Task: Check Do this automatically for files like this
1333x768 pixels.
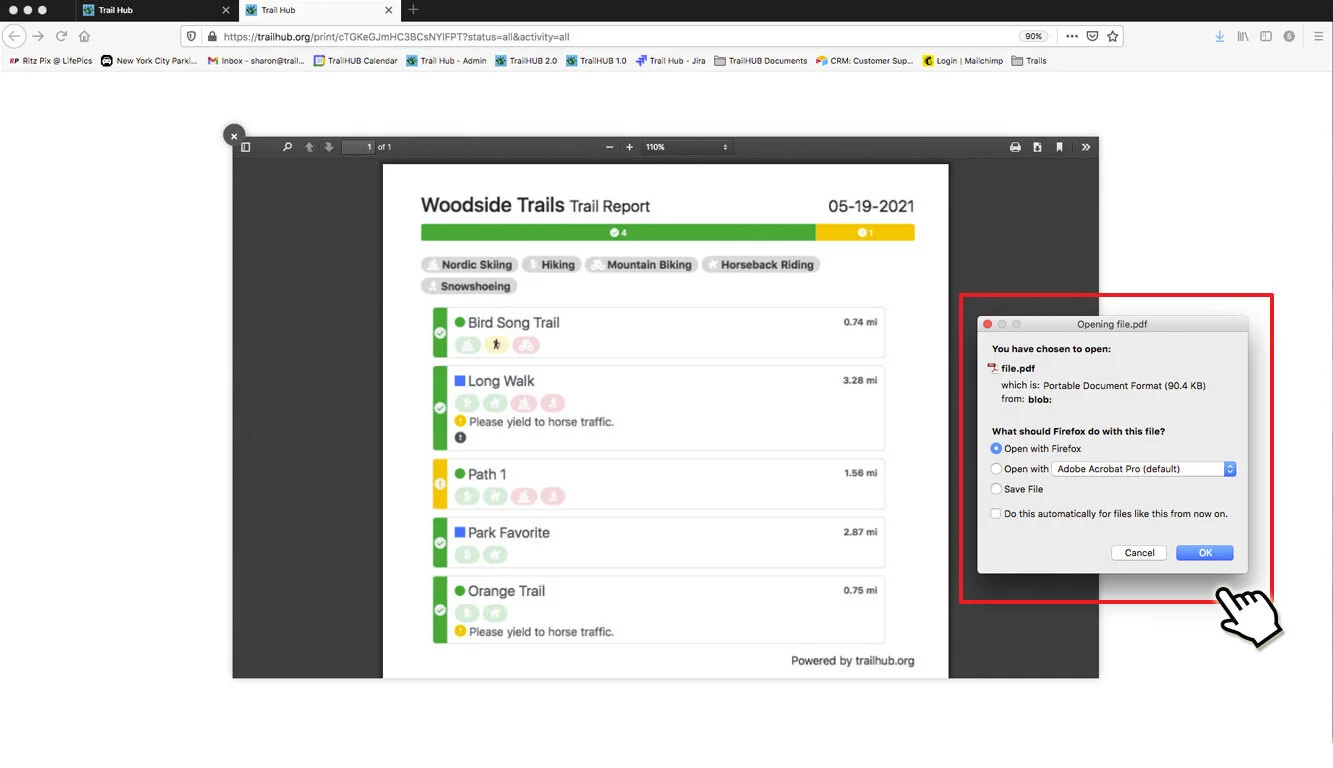Action: click(x=995, y=514)
